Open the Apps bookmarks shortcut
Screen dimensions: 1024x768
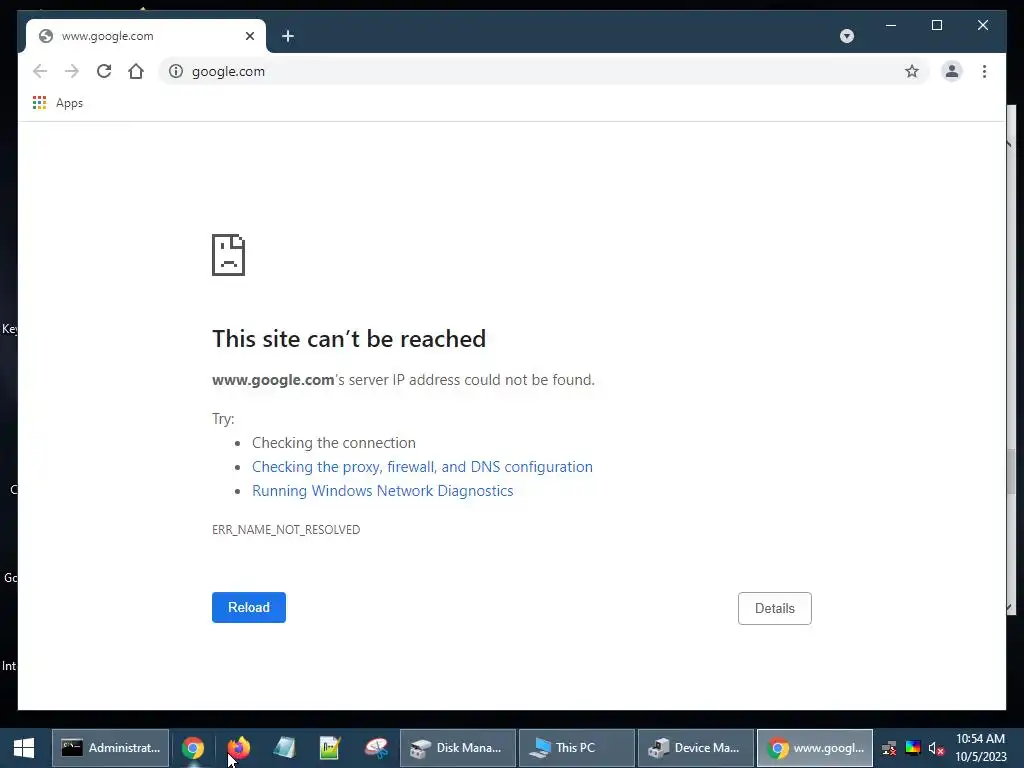pyautogui.click(x=58, y=103)
